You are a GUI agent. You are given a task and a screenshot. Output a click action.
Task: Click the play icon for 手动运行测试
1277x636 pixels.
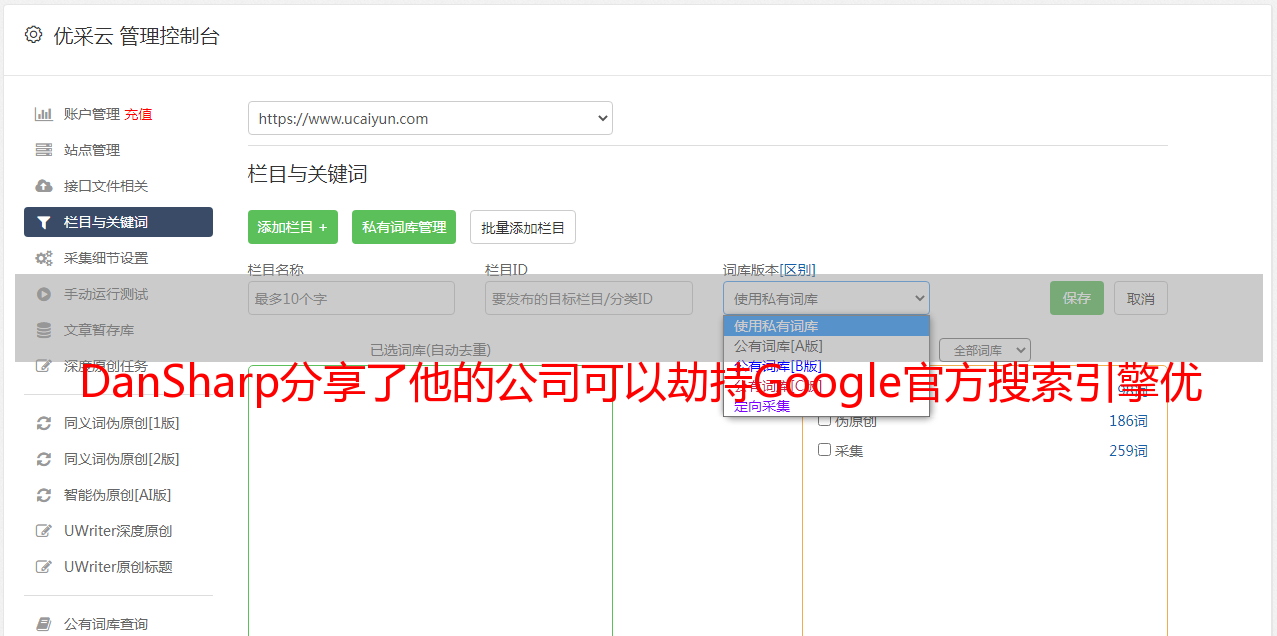pos(44,294)
